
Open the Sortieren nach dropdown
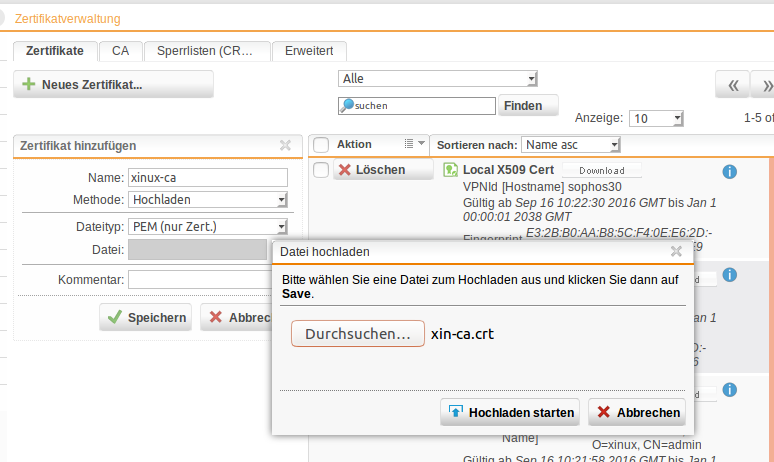(570, 145)
